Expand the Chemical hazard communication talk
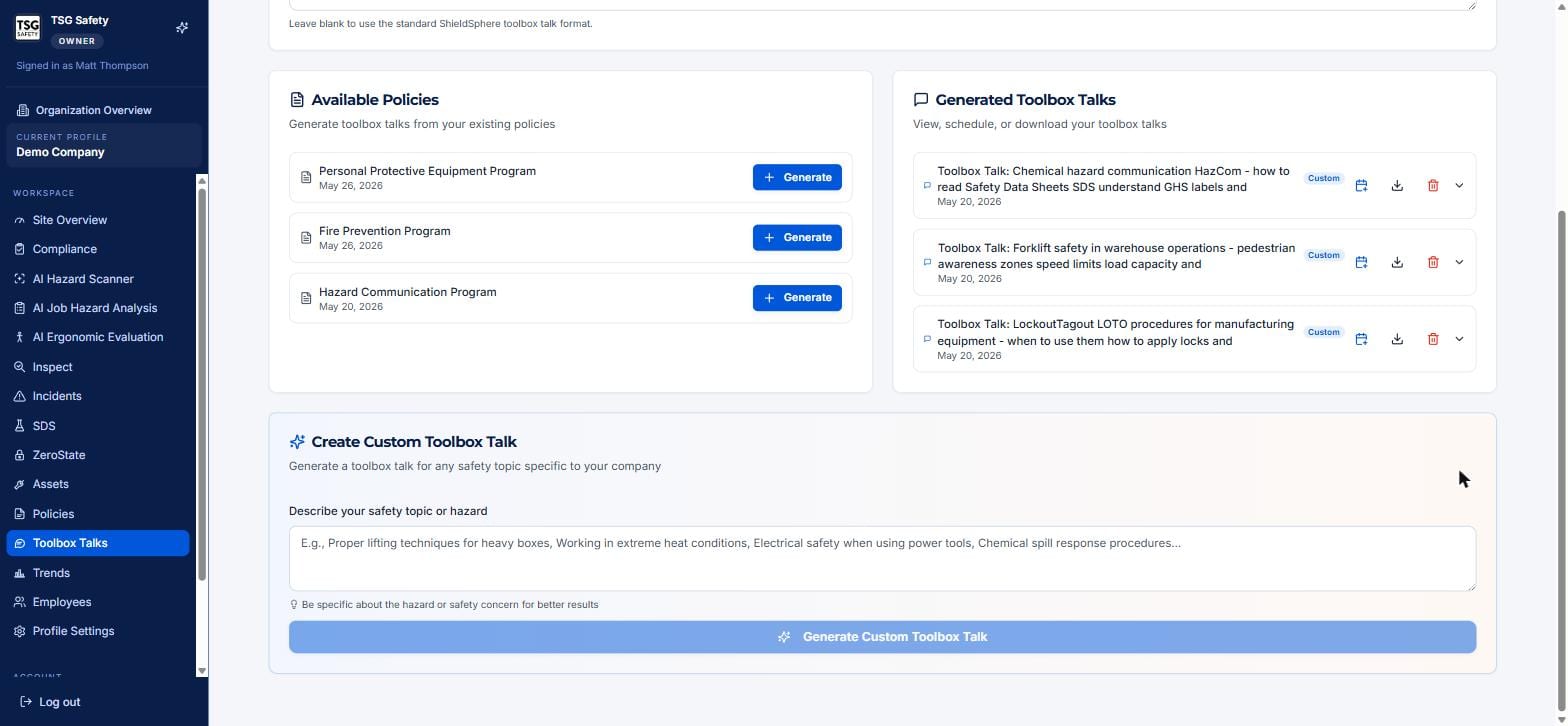Viewport: 1568px width, 726px height. click(1459, 186)
